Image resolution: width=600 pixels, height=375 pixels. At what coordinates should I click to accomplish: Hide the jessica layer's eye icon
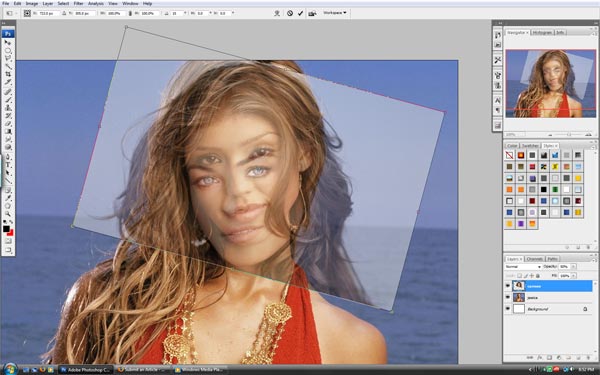coord(508,297)
